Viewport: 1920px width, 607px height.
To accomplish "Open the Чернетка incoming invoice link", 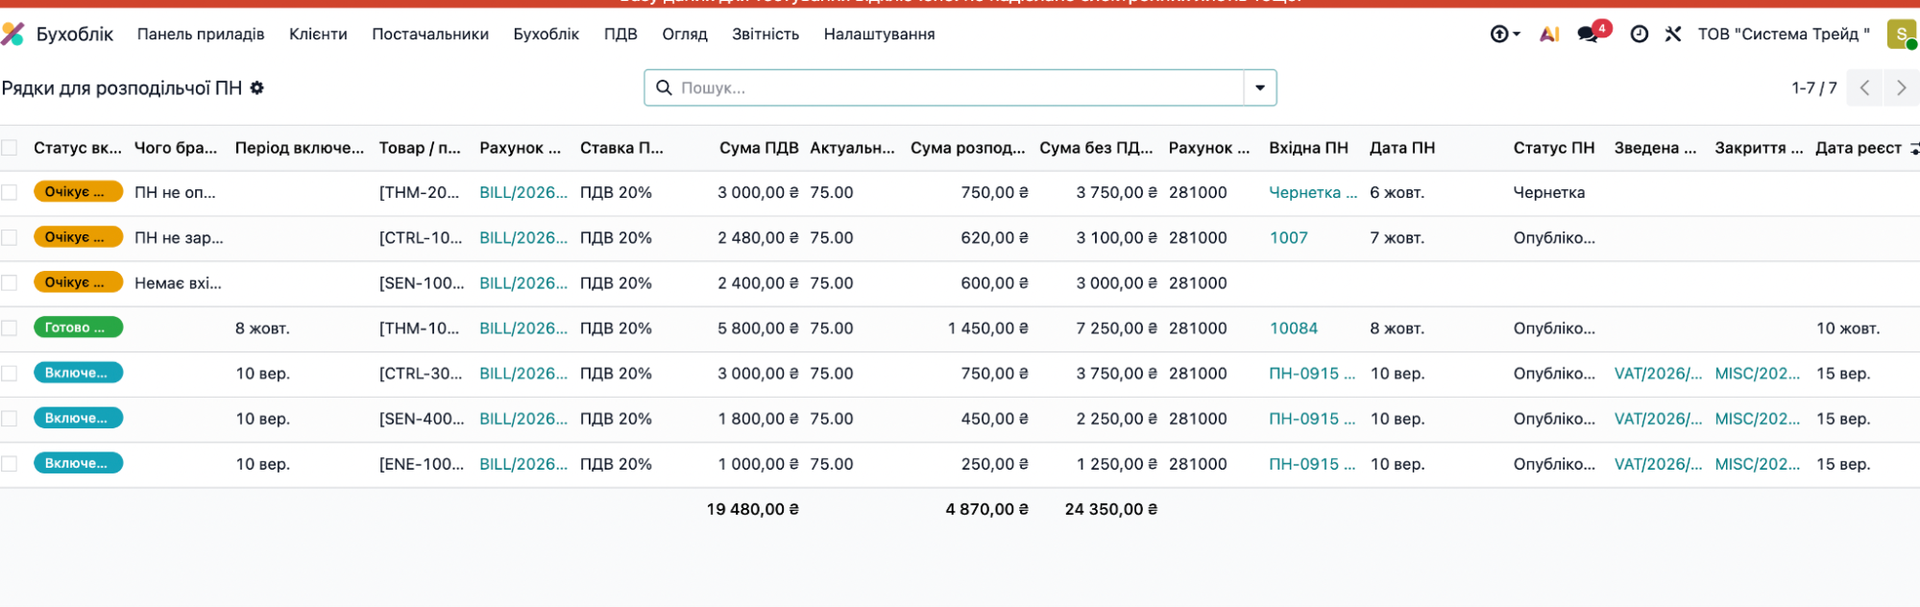I will coord(1313,192).
